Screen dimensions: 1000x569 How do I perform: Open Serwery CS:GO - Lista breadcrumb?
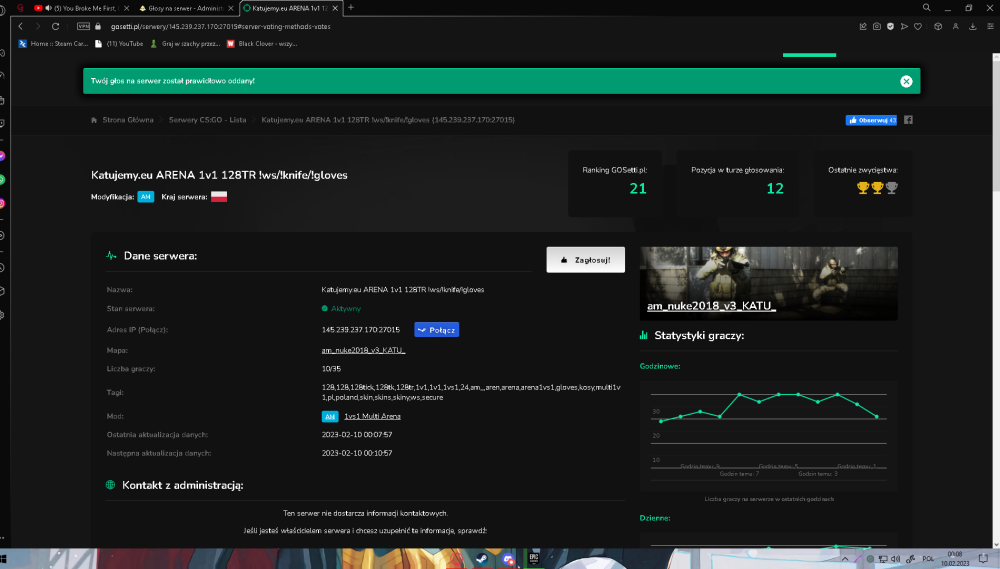[x=207, y=120]
